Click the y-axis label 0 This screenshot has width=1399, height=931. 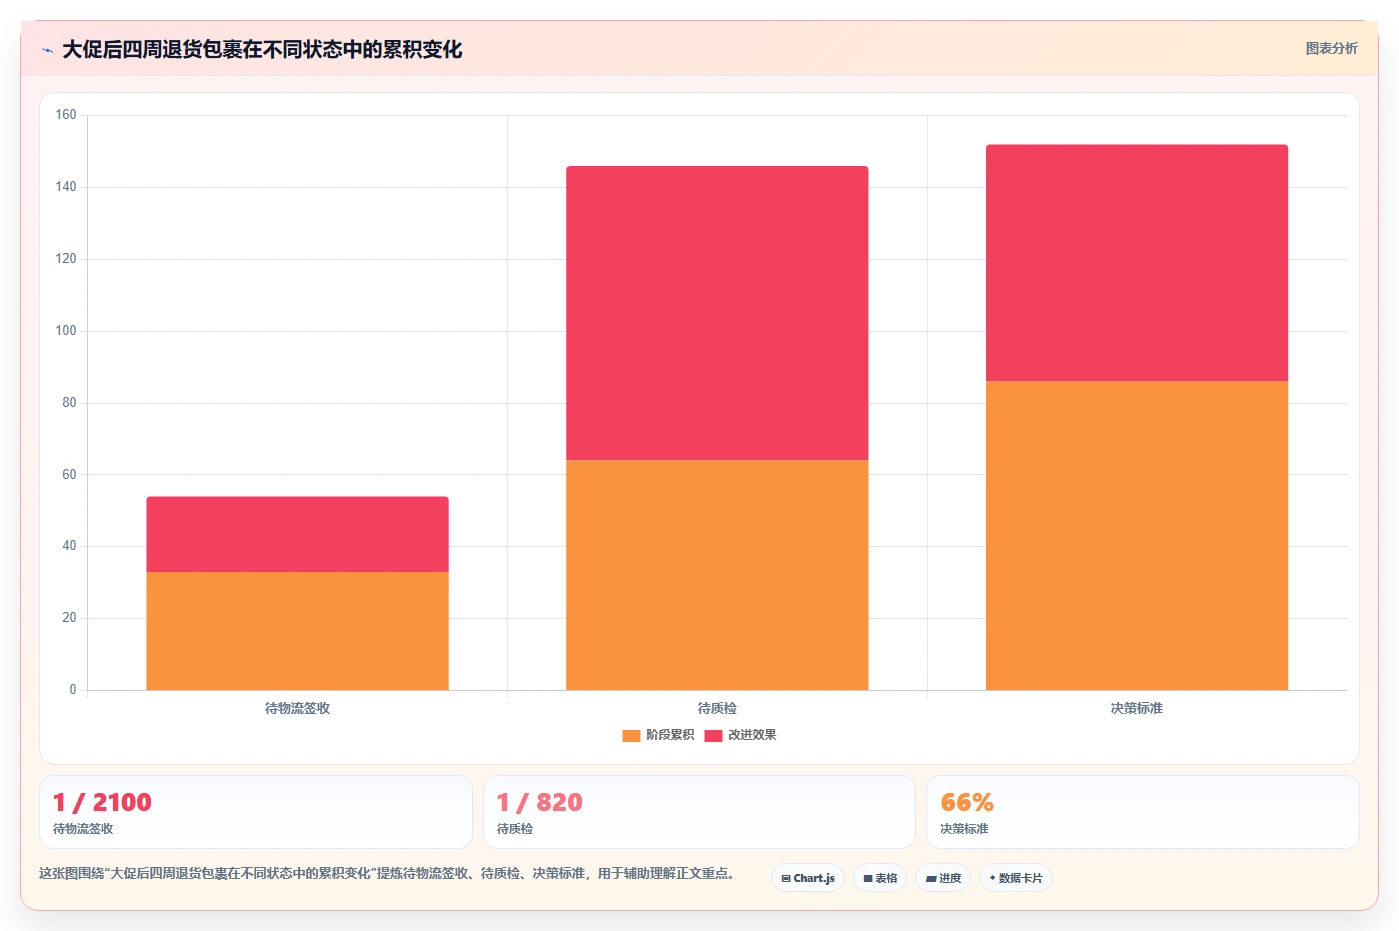tap(72, 690)
